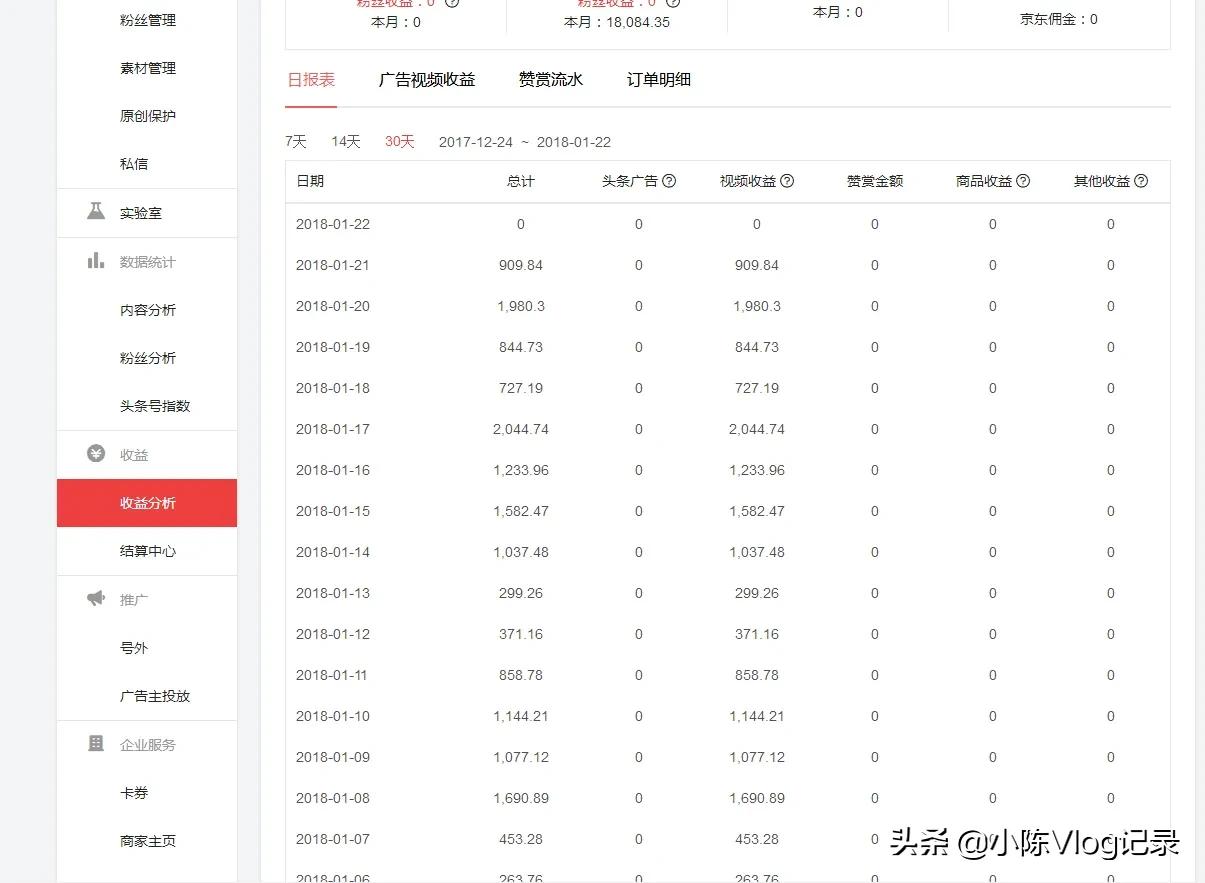Viewport: 1205px width, 883px height.
Task: Open 粉丝分析 from the sidebar
Action: (148, 358)
